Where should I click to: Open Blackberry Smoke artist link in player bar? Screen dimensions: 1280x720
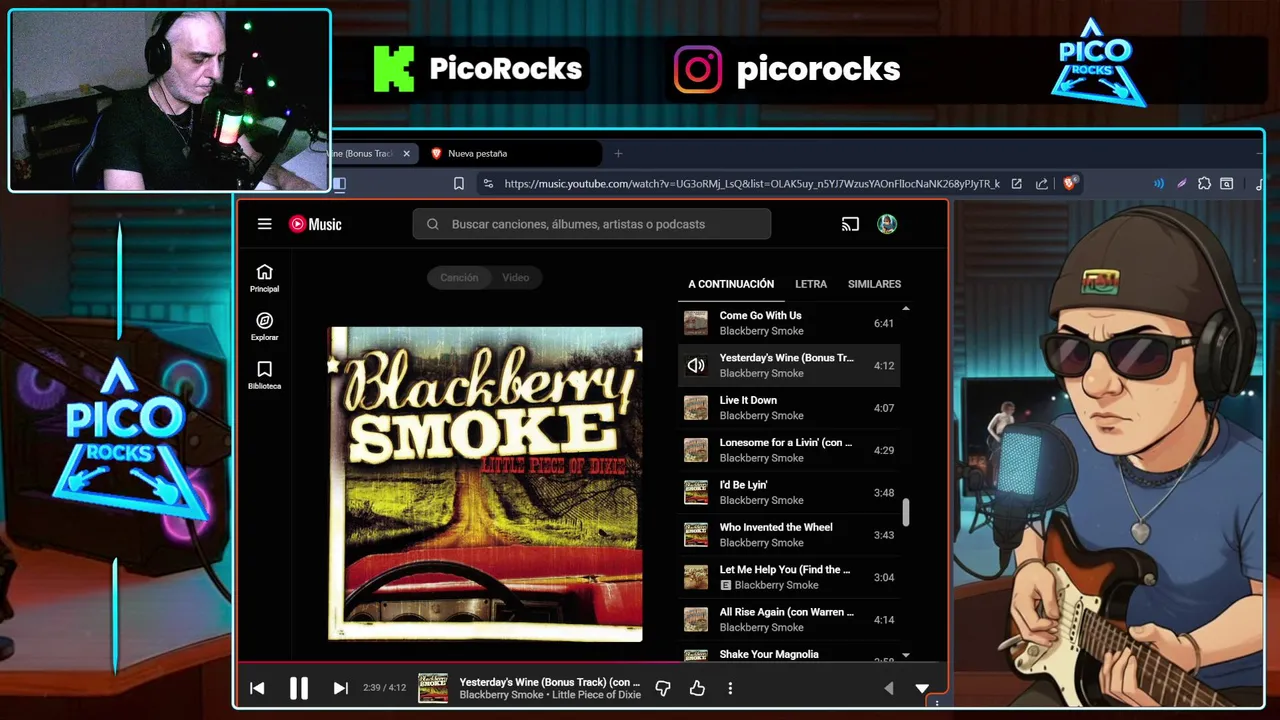coord(501,695)
